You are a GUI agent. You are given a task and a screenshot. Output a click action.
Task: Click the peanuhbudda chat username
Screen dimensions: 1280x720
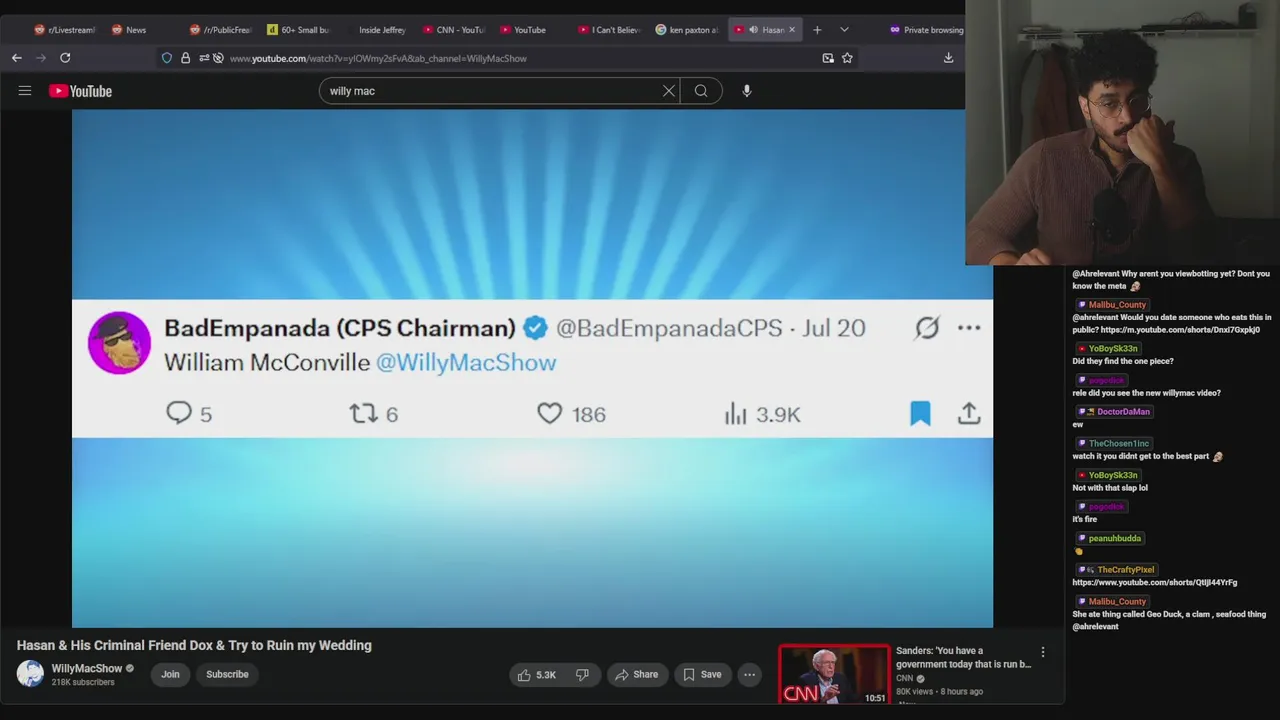(1114, 538)
